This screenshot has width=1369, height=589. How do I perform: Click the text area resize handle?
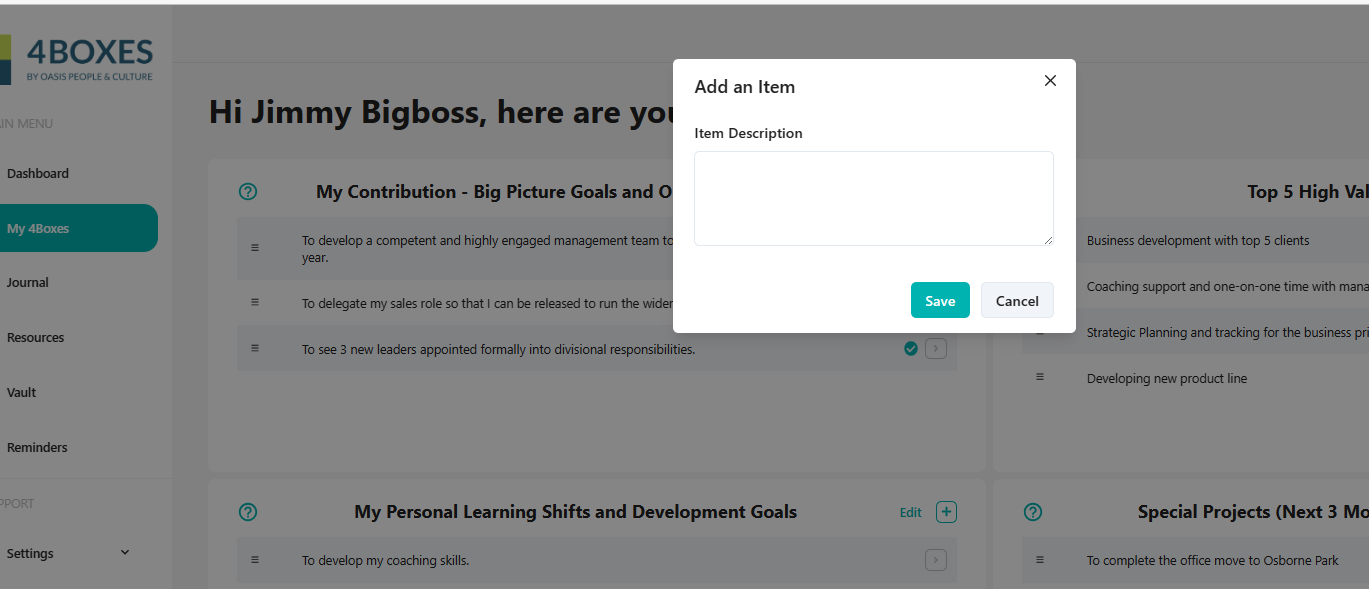coord(1048,240)
